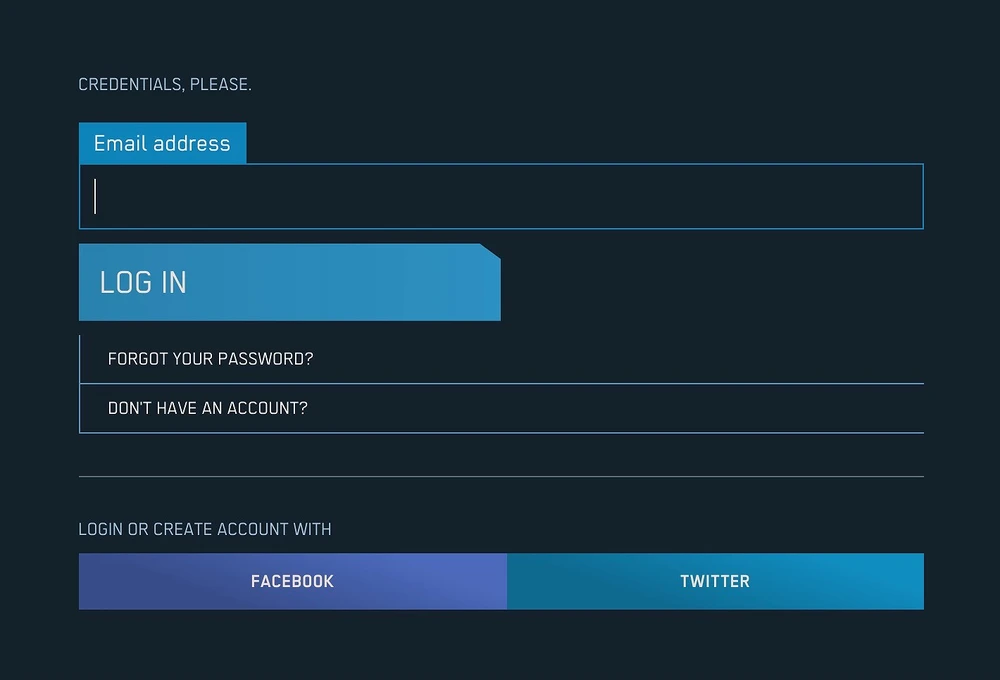
Task: Click the Login or Create Account With text
Action: 205,529
